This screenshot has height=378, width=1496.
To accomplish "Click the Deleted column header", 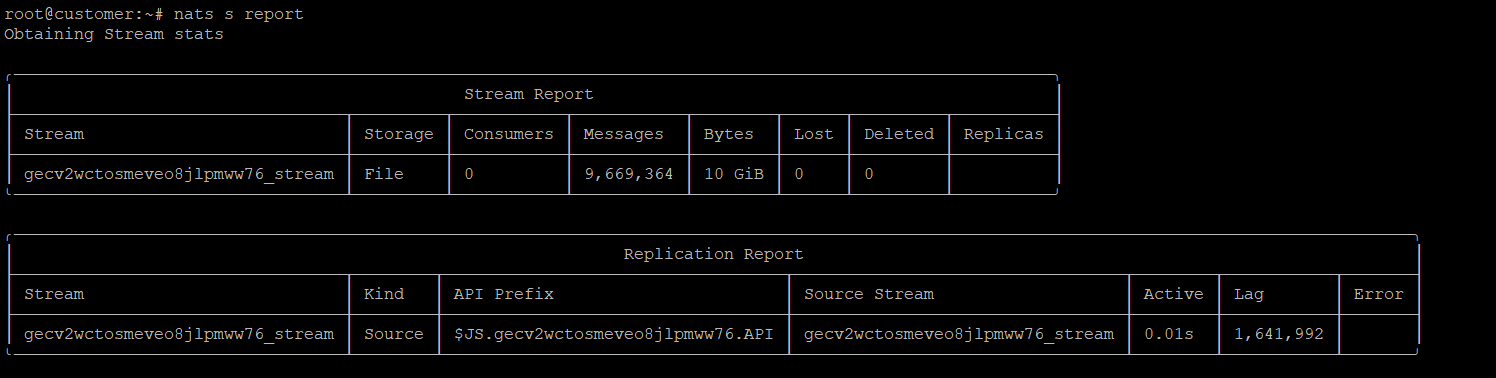I will click(899, 134).
